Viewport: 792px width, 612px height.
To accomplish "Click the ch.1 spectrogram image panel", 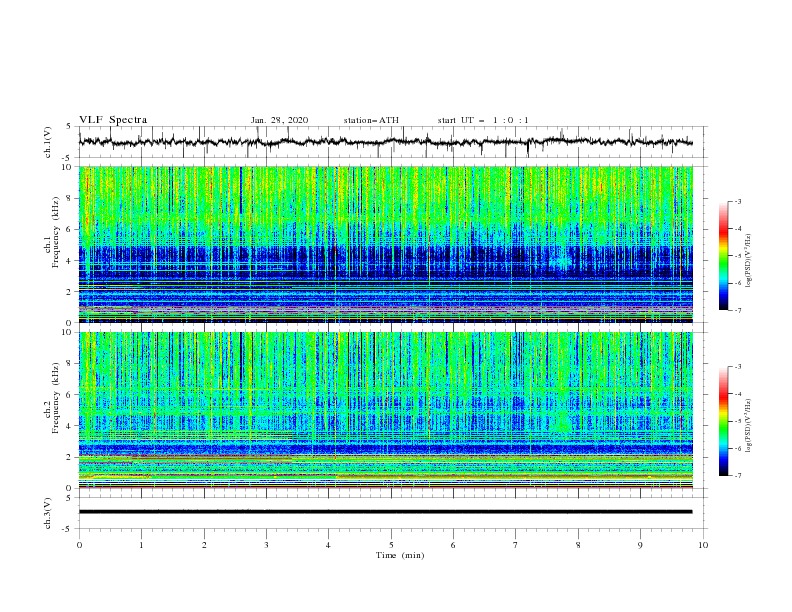I will click(385, 244).
